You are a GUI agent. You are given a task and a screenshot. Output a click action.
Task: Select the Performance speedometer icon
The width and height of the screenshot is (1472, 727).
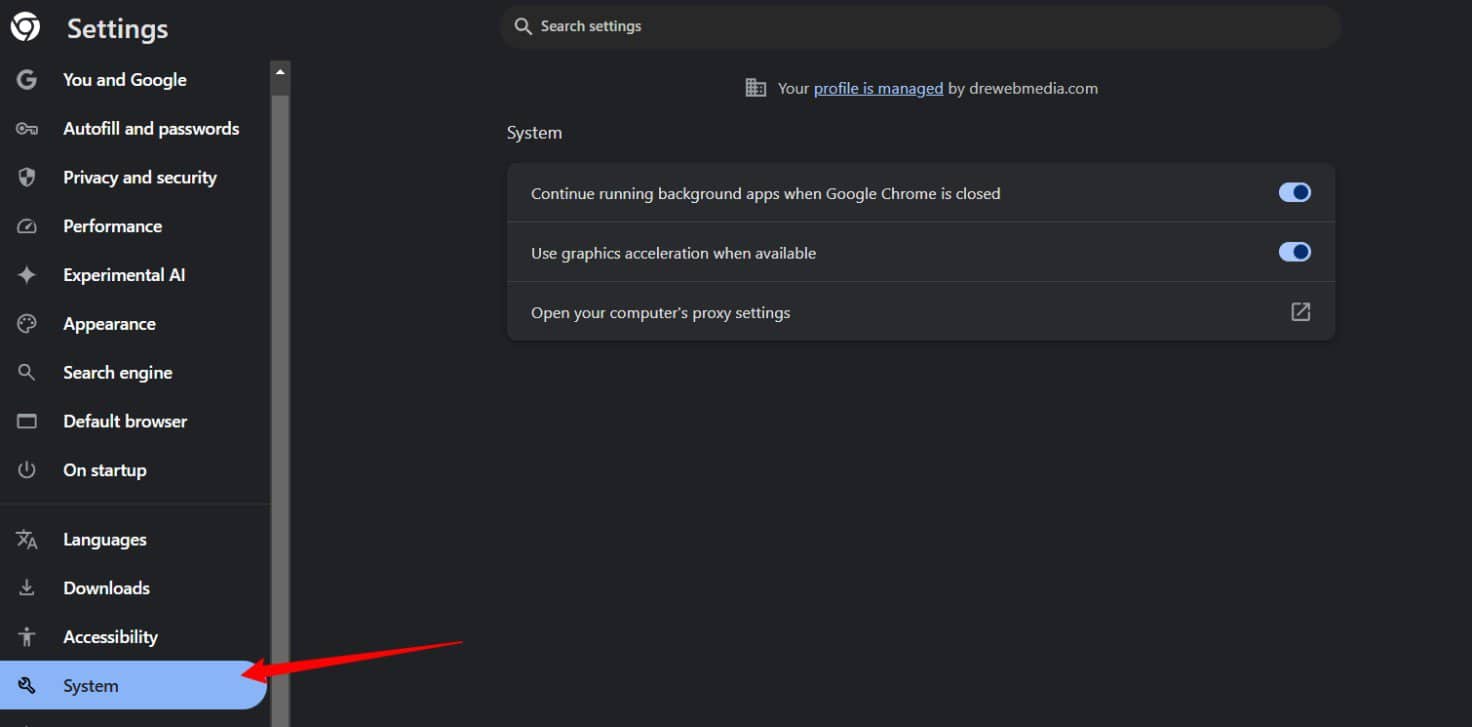point(26,226)
